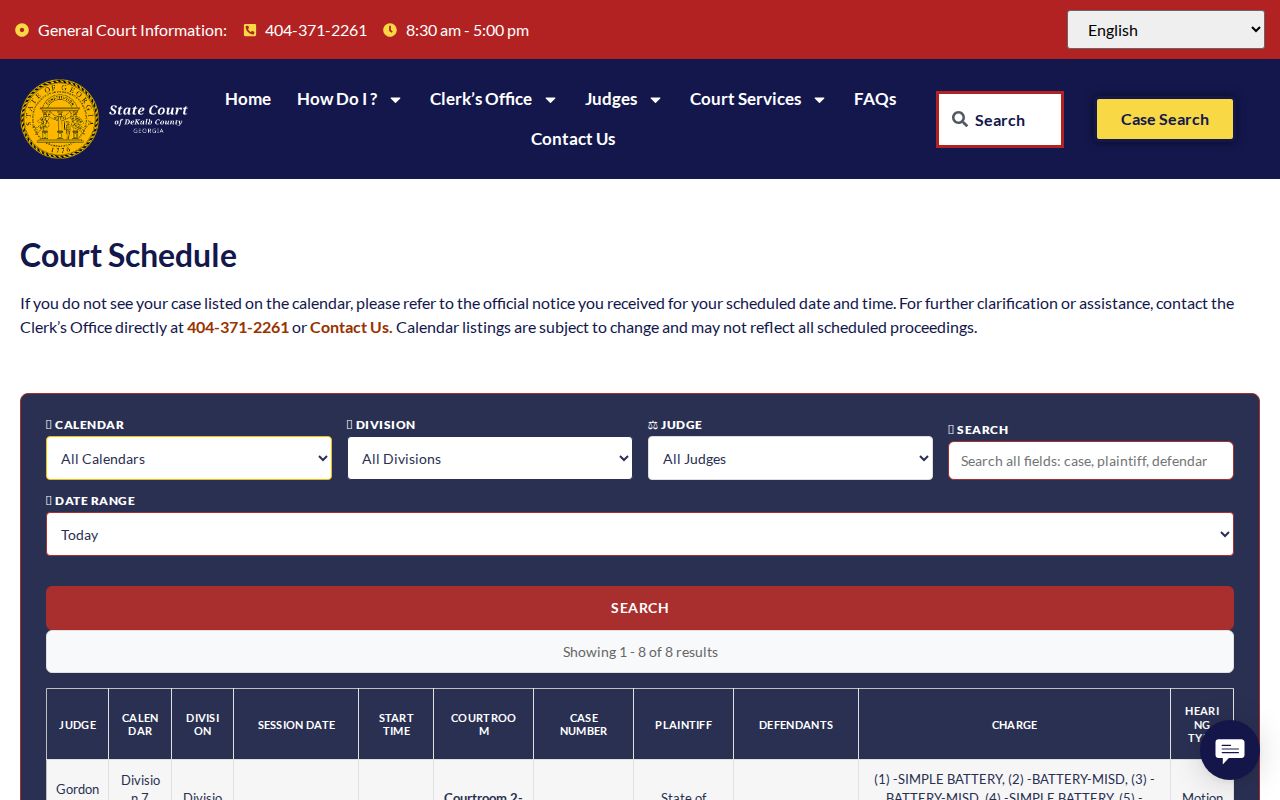Click the SESSION DATE column header
The height and width of the screenshot is (800, 1280).
(296, 724)
